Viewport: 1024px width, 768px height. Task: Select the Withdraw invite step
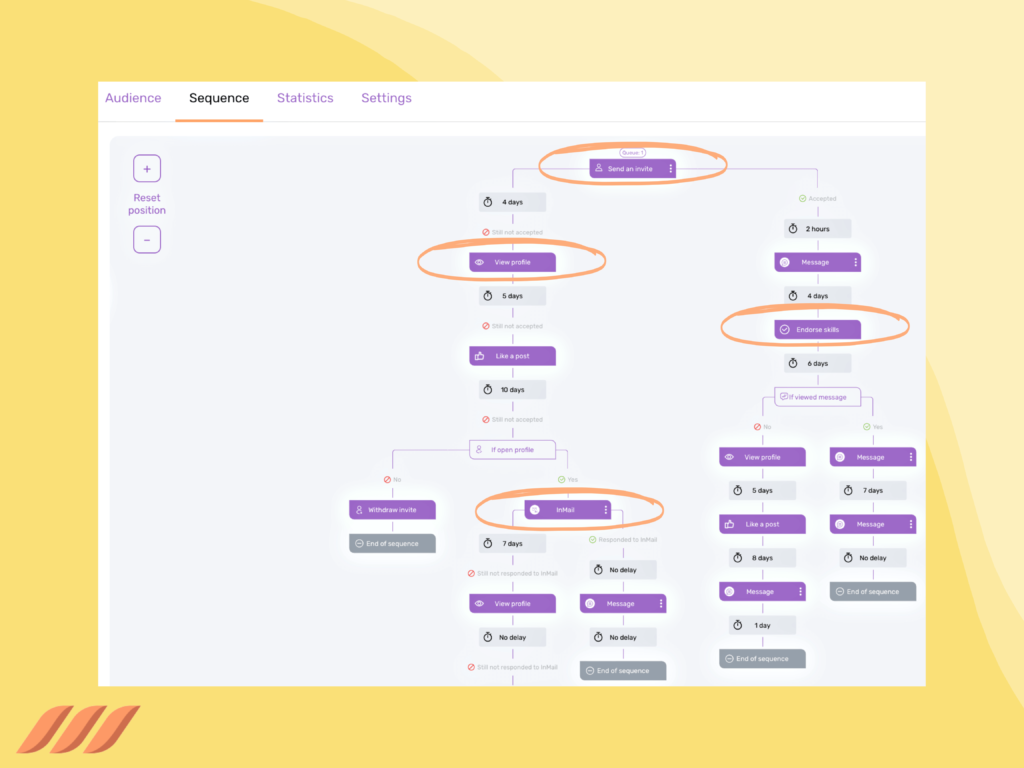(392, 510)
